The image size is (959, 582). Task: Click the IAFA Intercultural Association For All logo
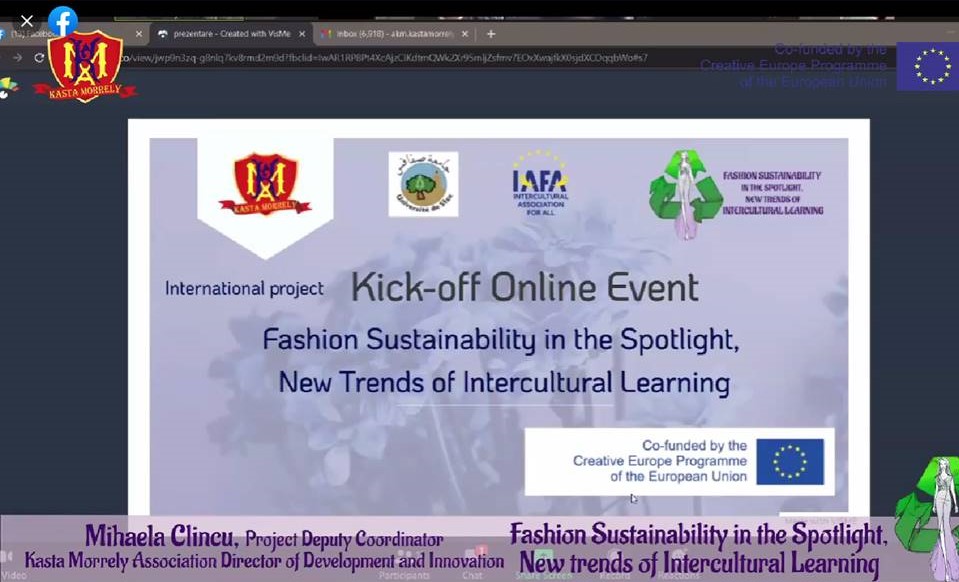point(541,184)
